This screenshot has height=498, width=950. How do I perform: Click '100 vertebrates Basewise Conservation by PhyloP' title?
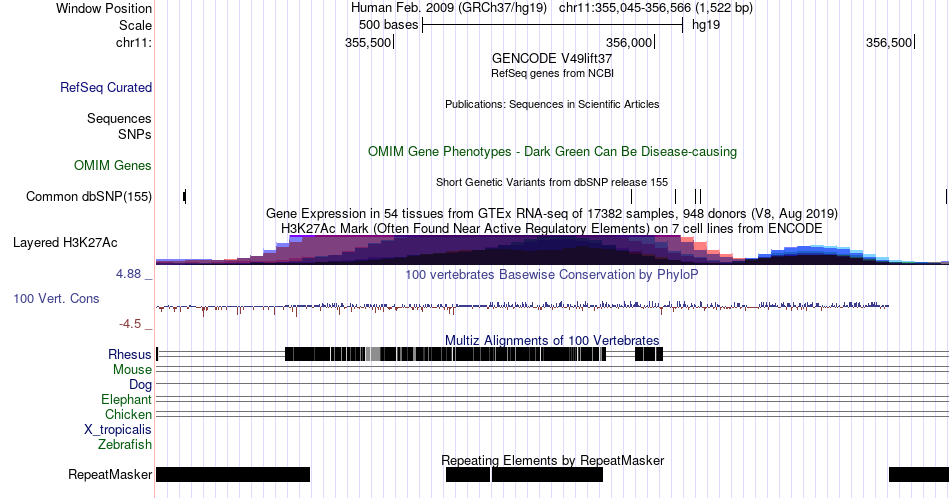(552, 274)
